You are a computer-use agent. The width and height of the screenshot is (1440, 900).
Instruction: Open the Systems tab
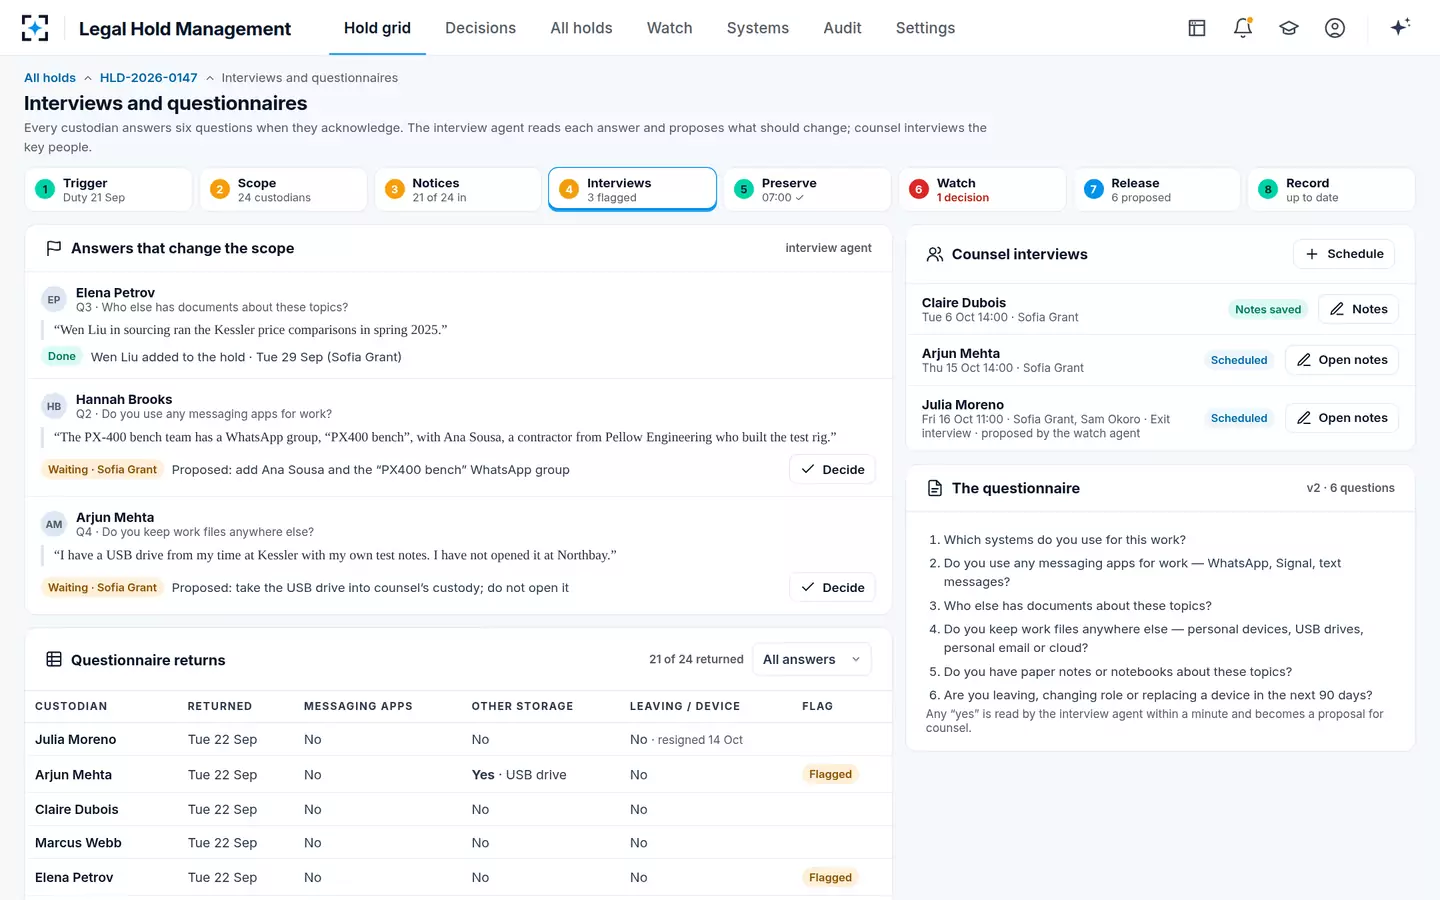[x=758, y=28]
